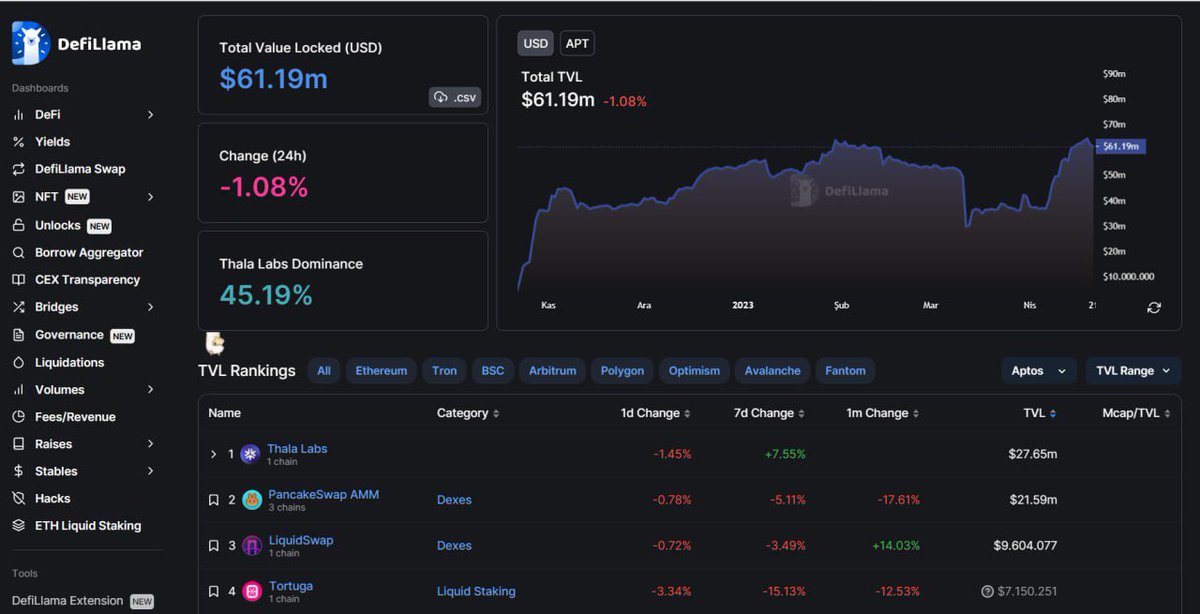This screenshot has width=1200, height=614.
Task: Sort table by Category column
Action: click(468, 413)
